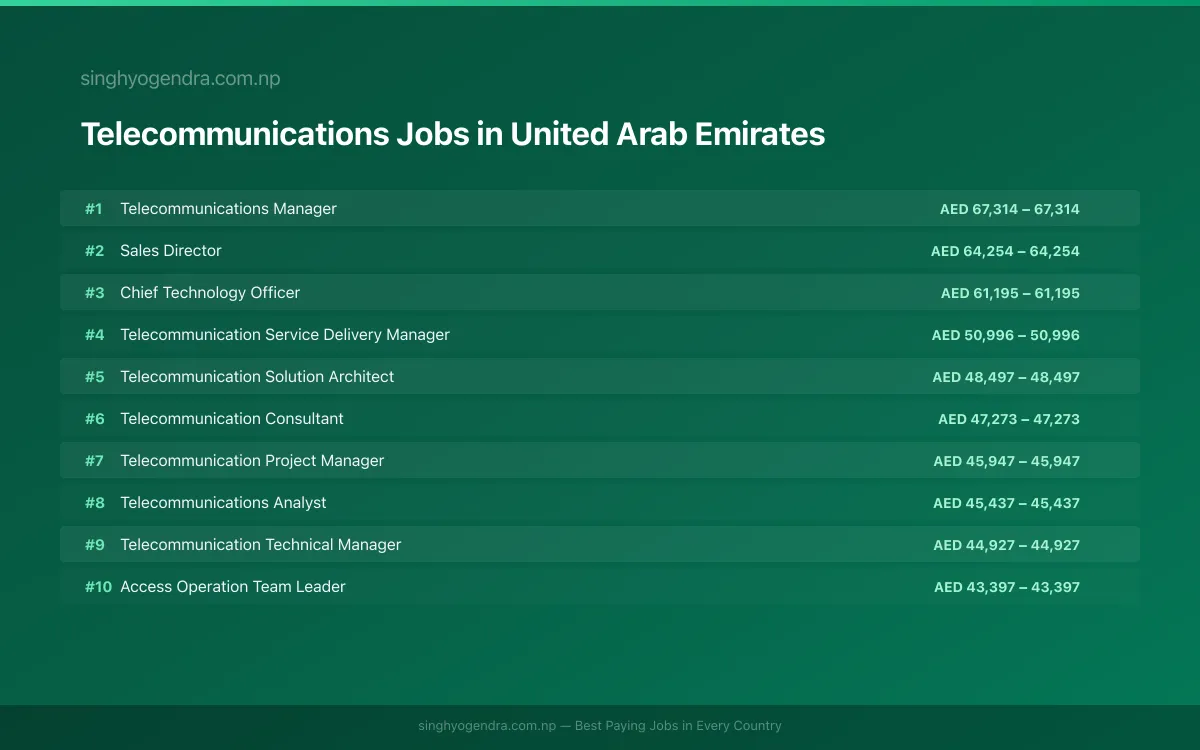This screenshot has height=750, width=1200.
Task: Click the #5 rank number
Action: coord(95,377)
